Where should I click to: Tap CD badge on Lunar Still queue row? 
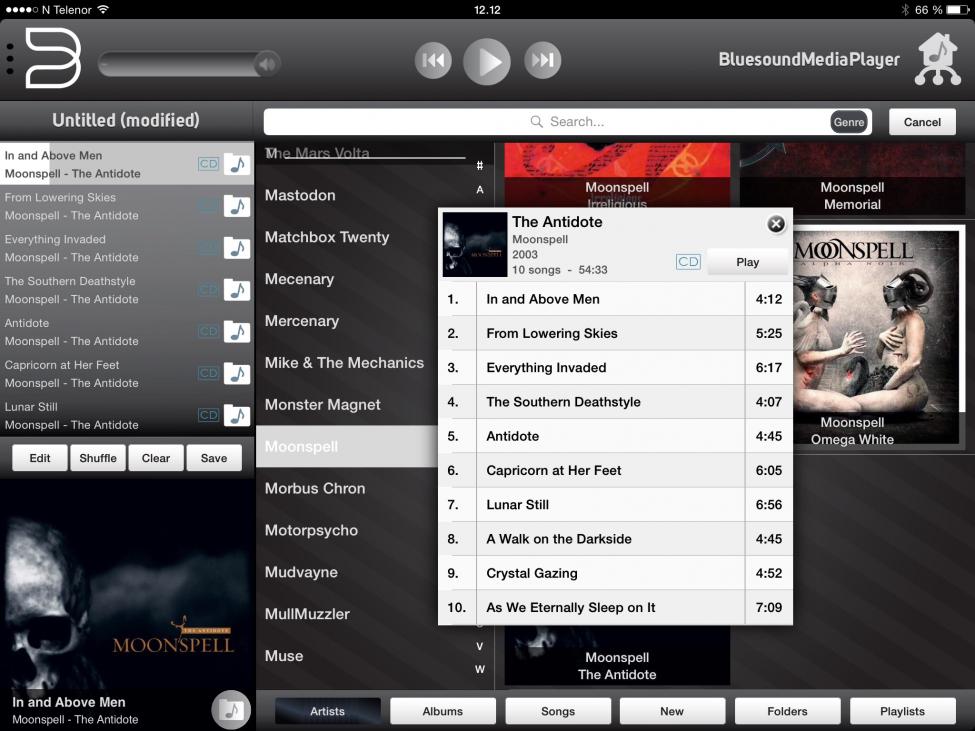(x=209, y=415)
